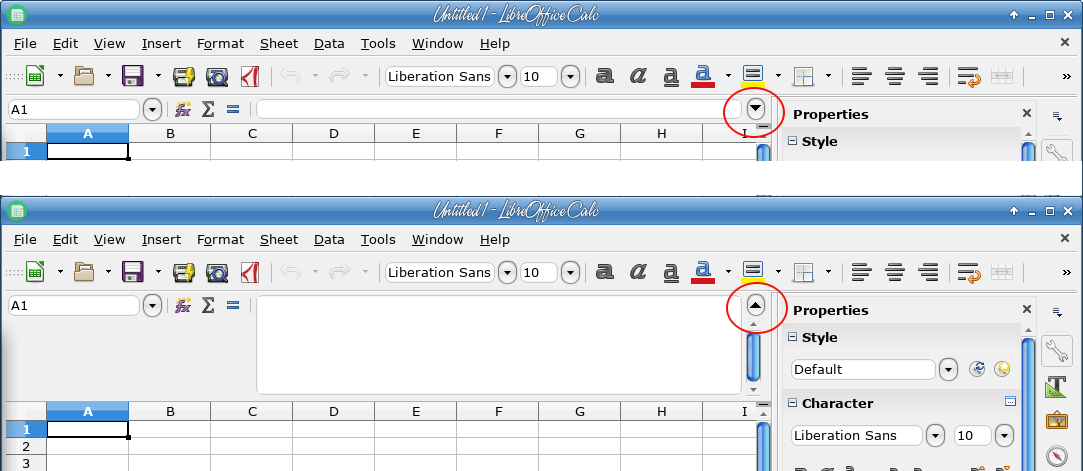Align left in top window toolbar
The height and width of the screenshot is (471, 1083).
click(861, 76)
